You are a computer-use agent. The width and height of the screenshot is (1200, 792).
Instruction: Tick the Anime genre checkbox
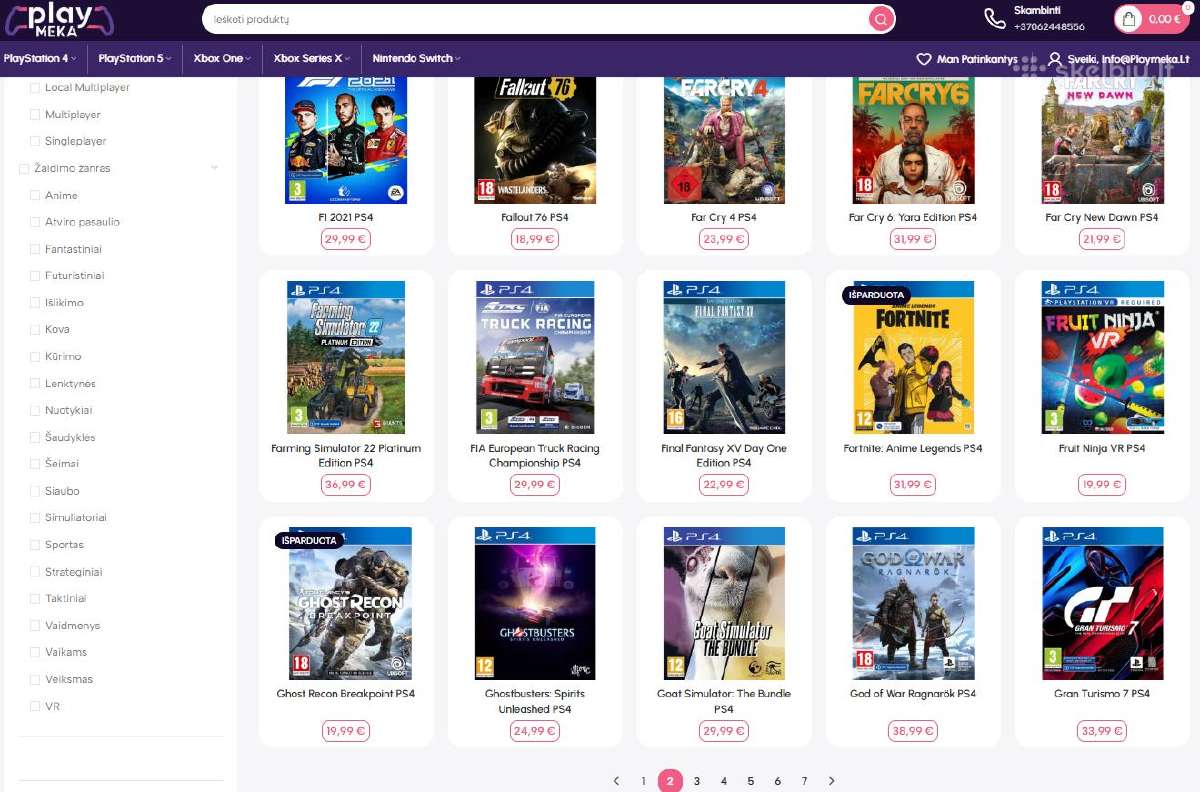pos(36,196)
